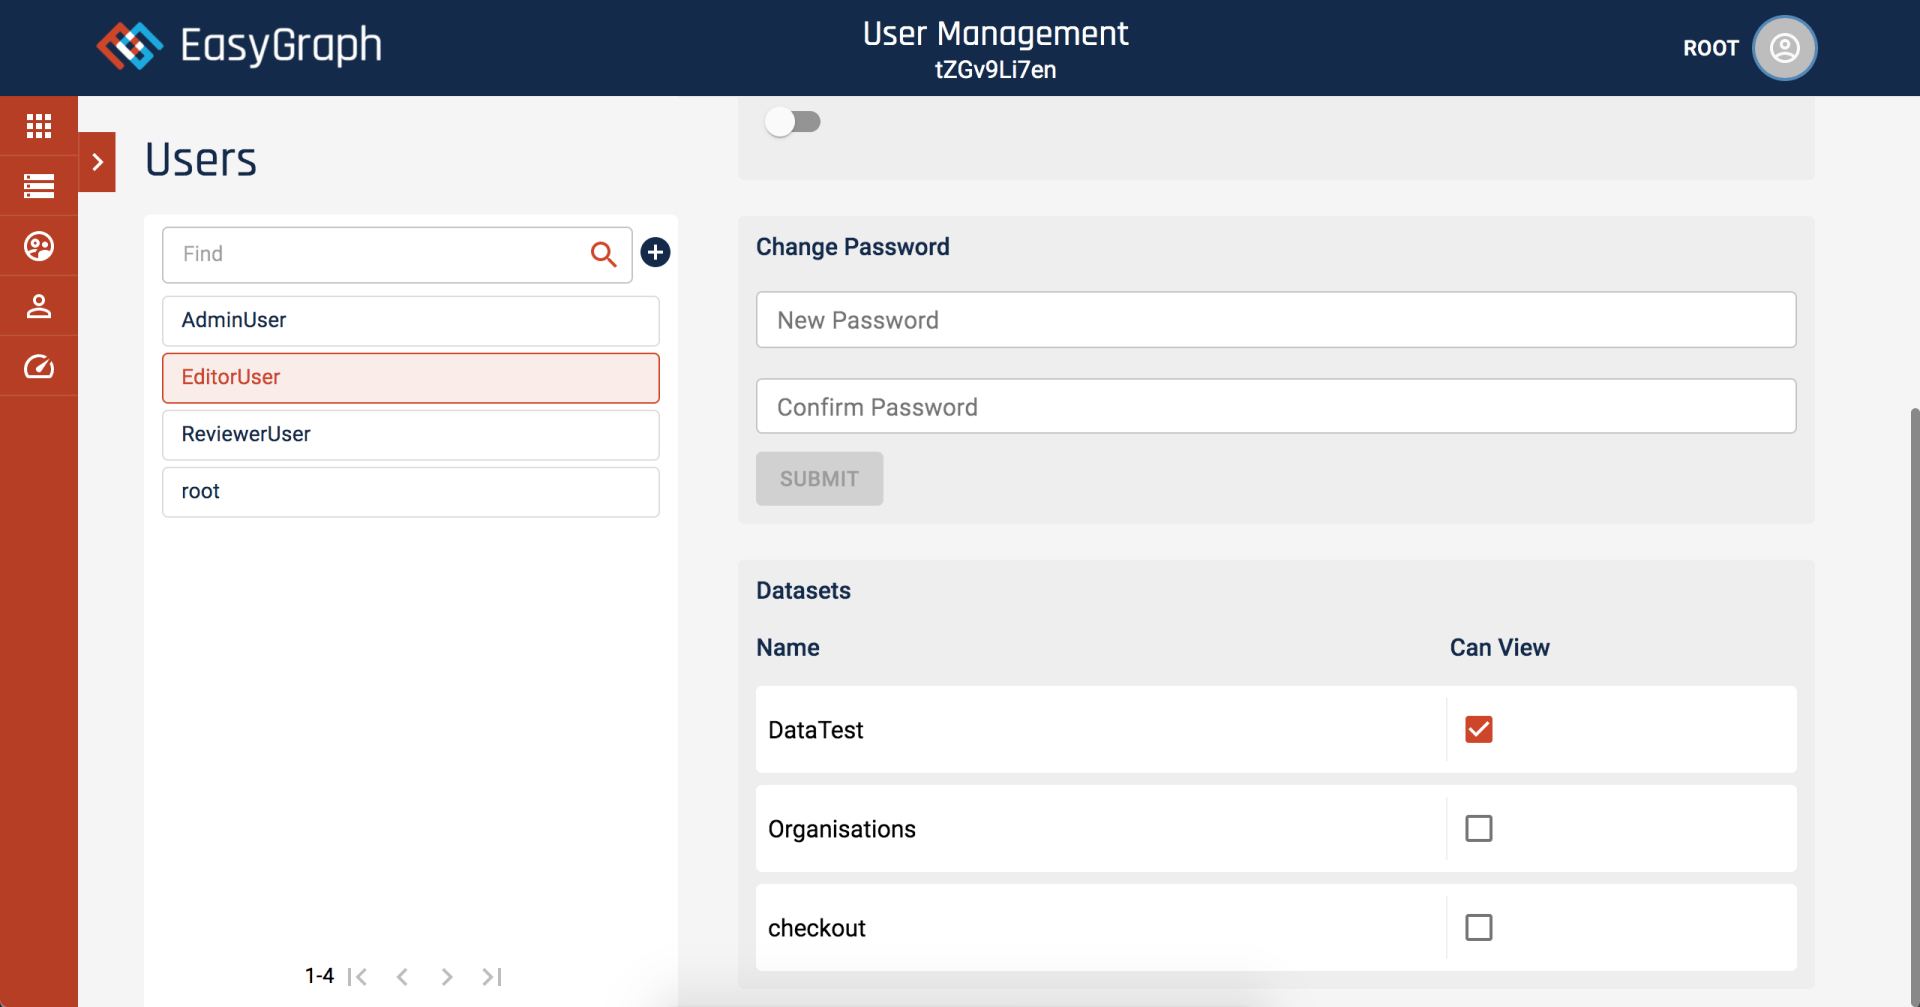Enable Can View for Organisations dataset

pos(1478,829)
